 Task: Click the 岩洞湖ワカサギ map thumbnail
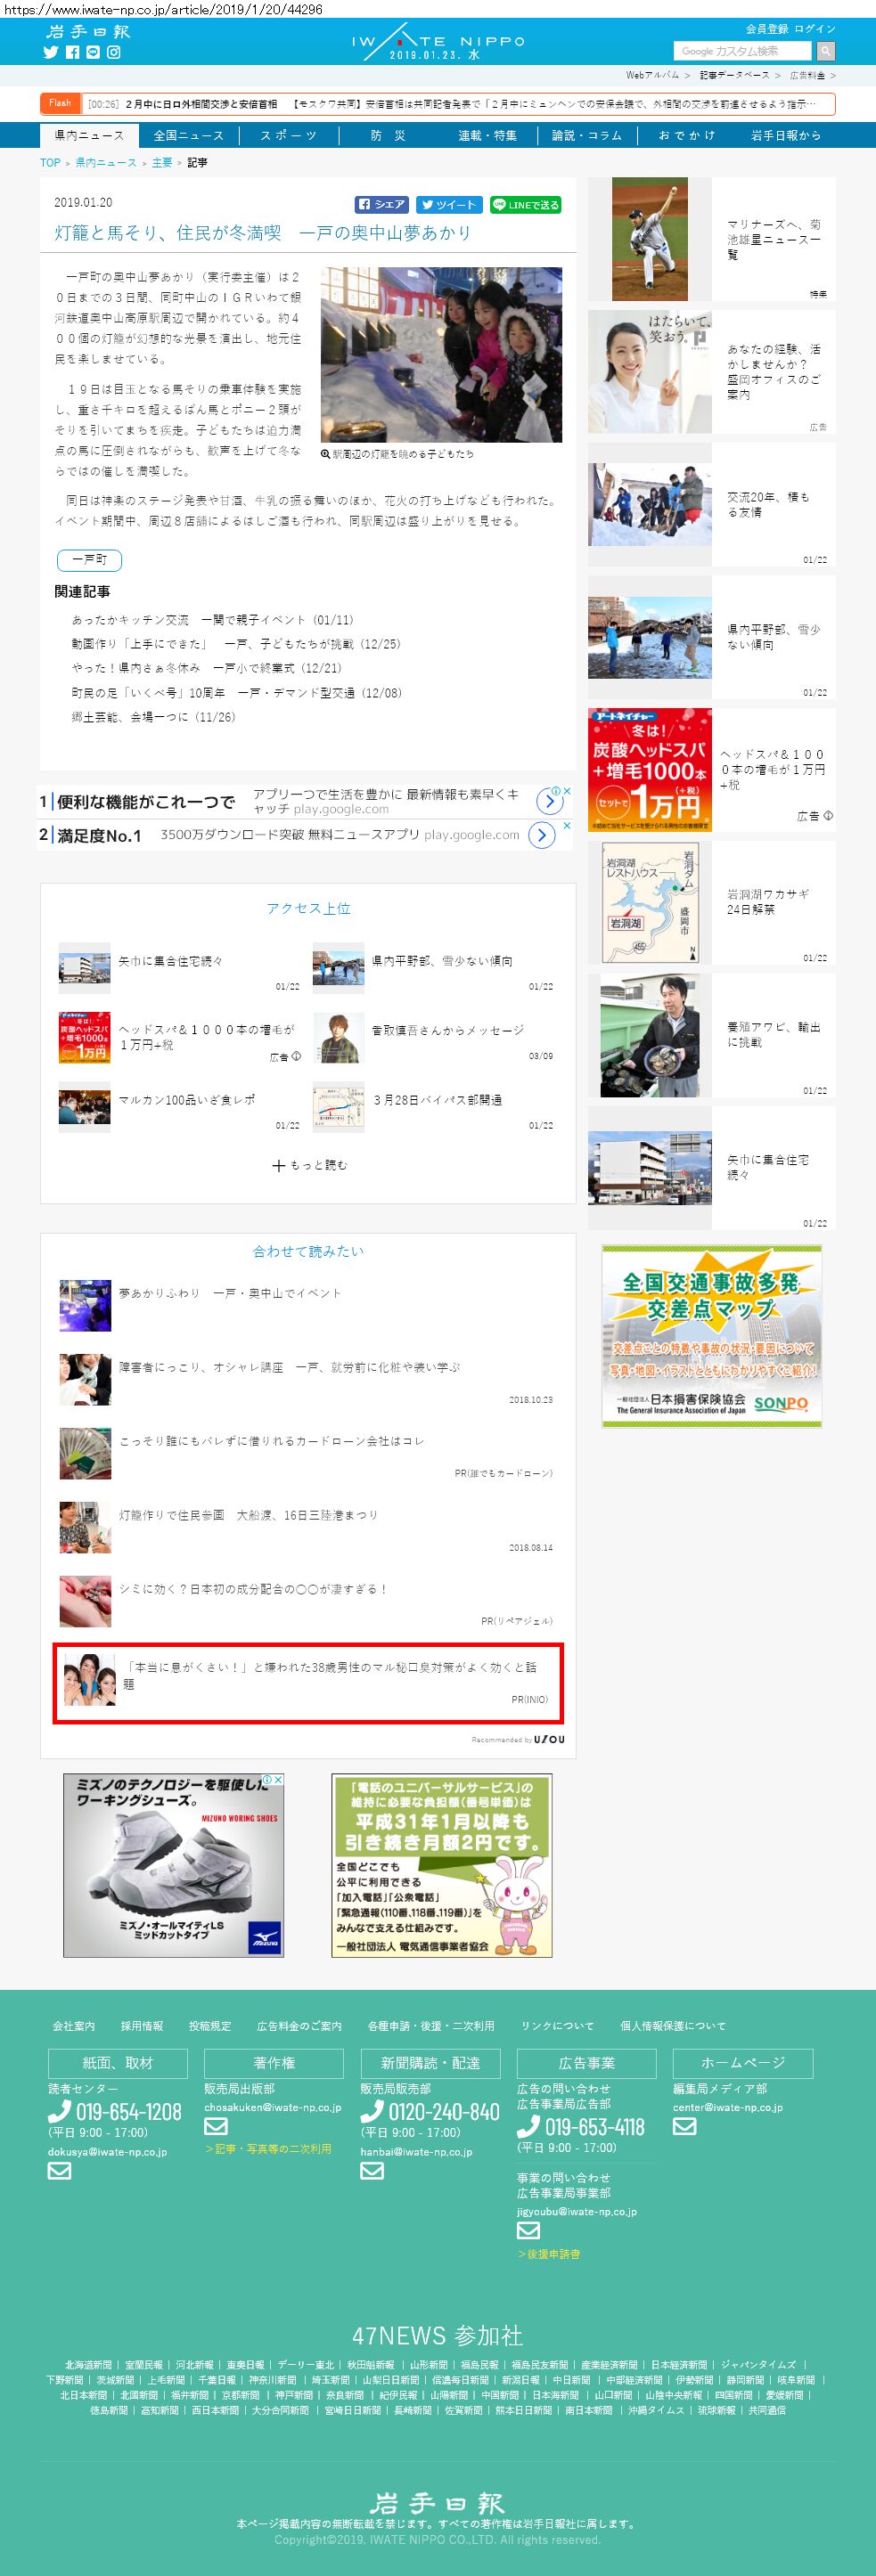coord(650,903)
